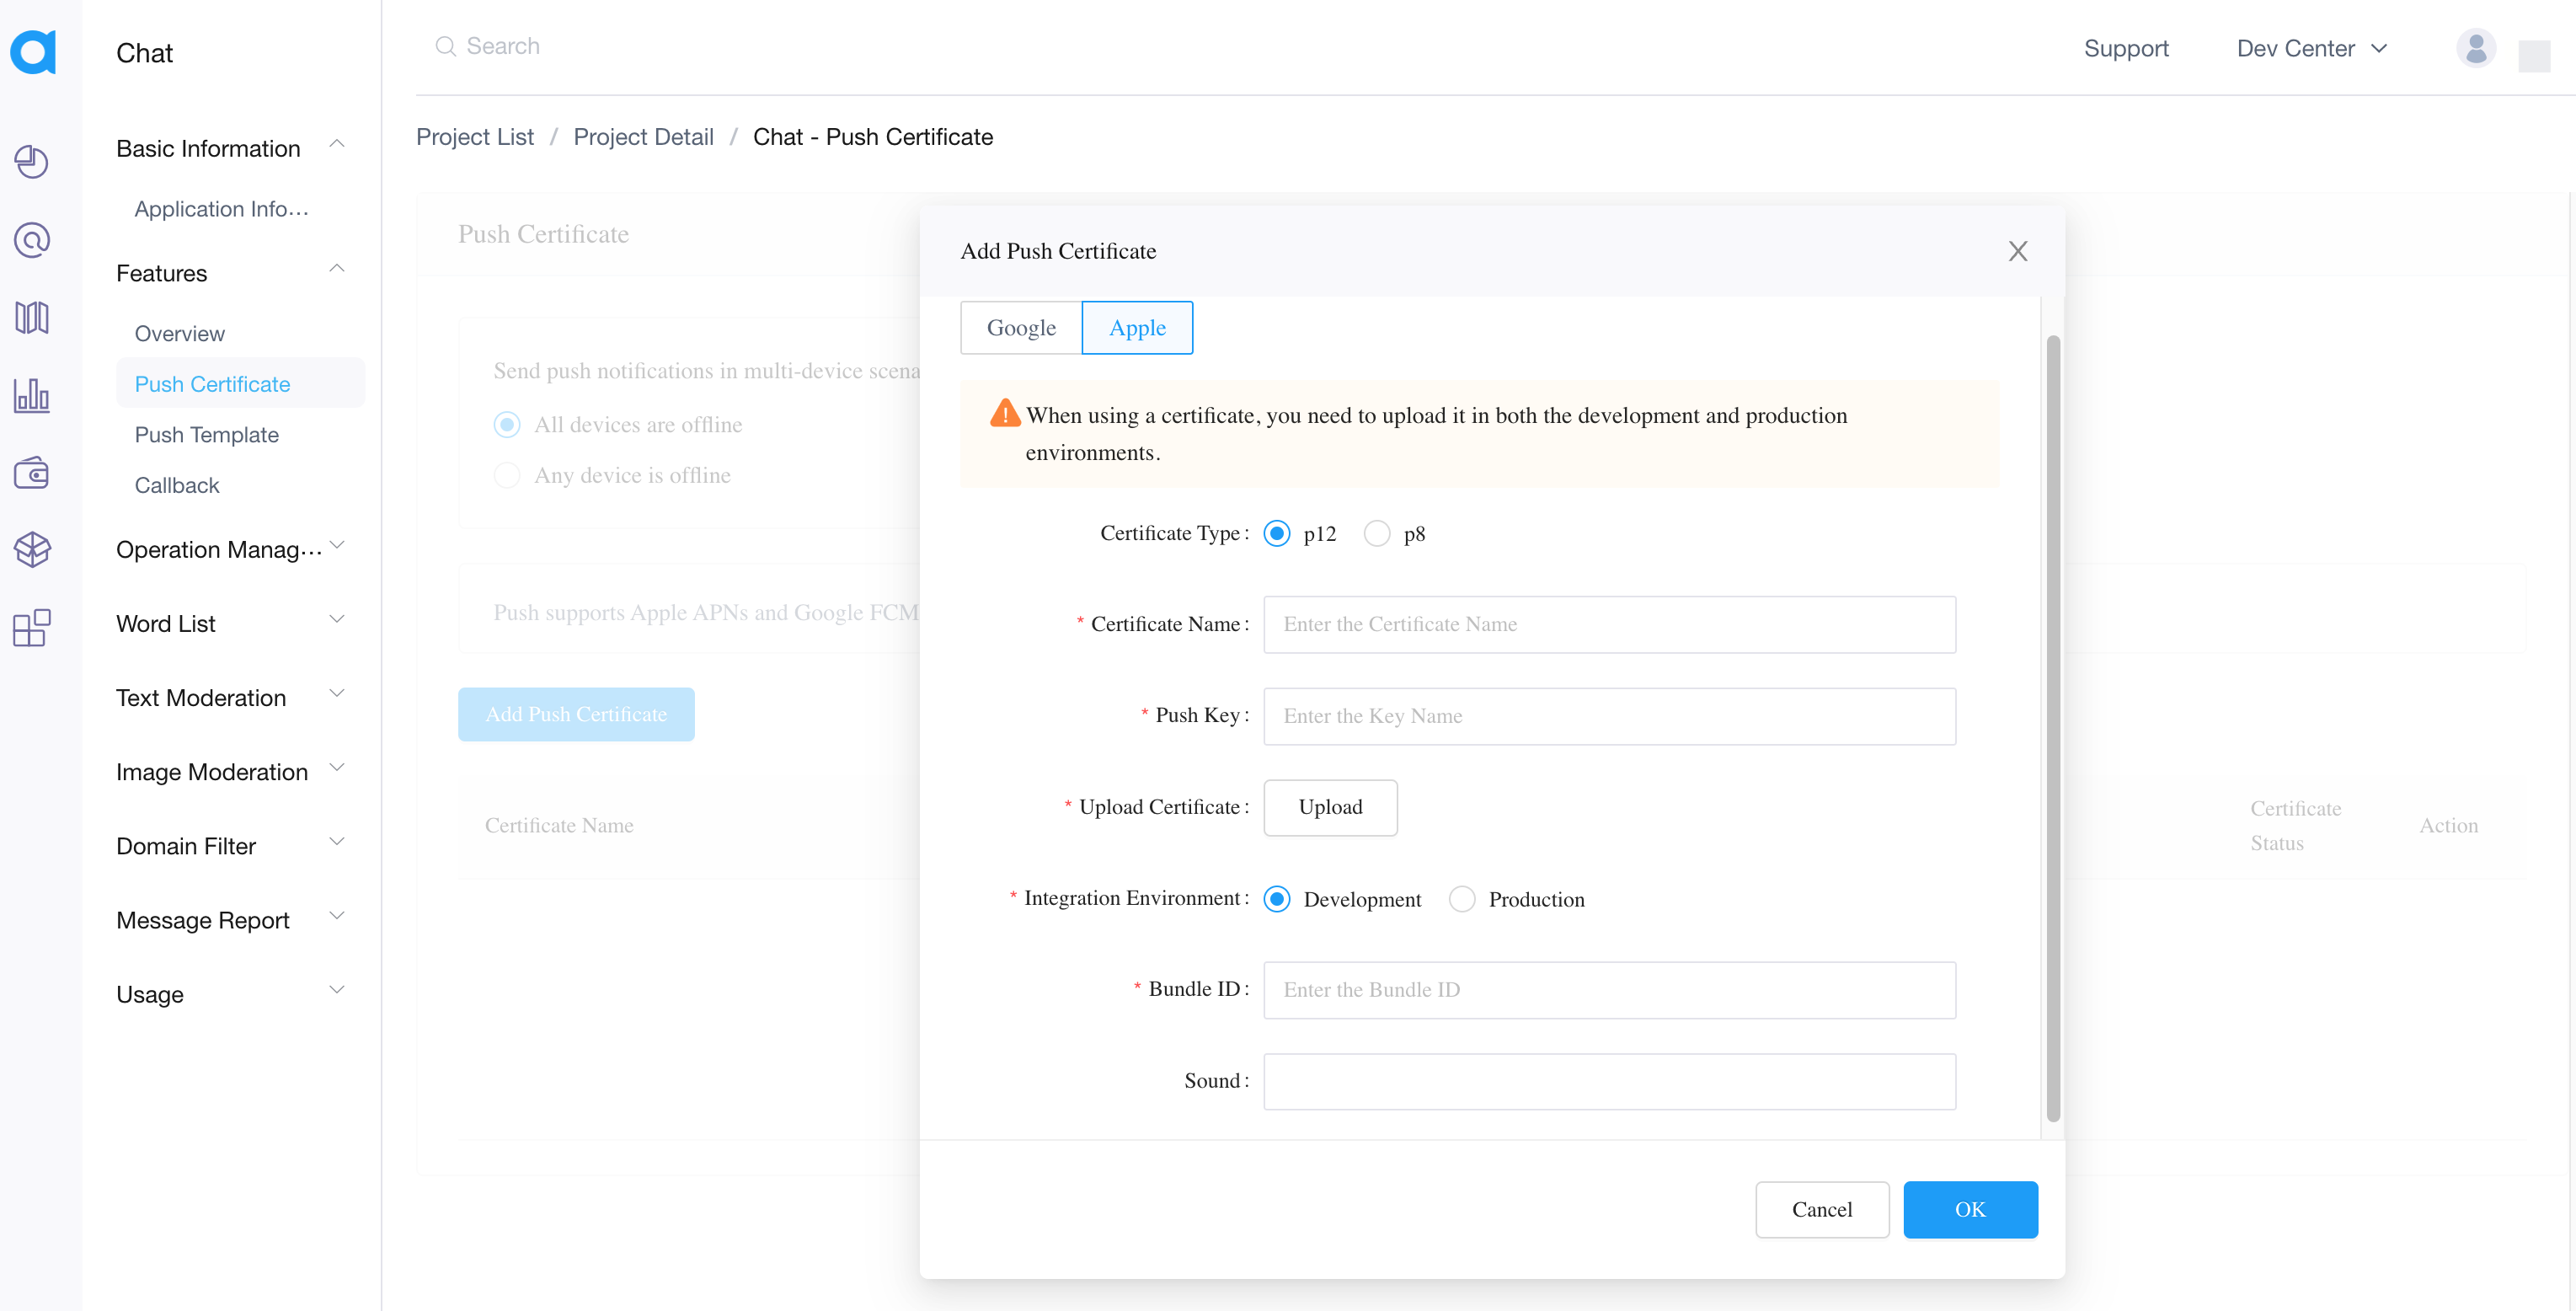The image size is (2576, 1311).
Task: Click the Upload certificate button
Action: pyautogui.click(x=1329, y=806)
